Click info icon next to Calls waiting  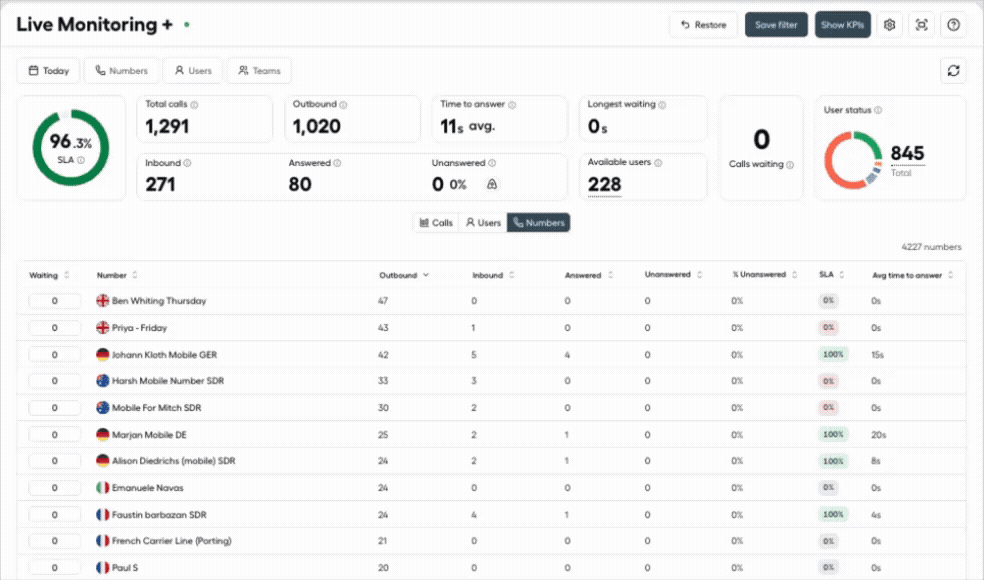coord(790,164)
